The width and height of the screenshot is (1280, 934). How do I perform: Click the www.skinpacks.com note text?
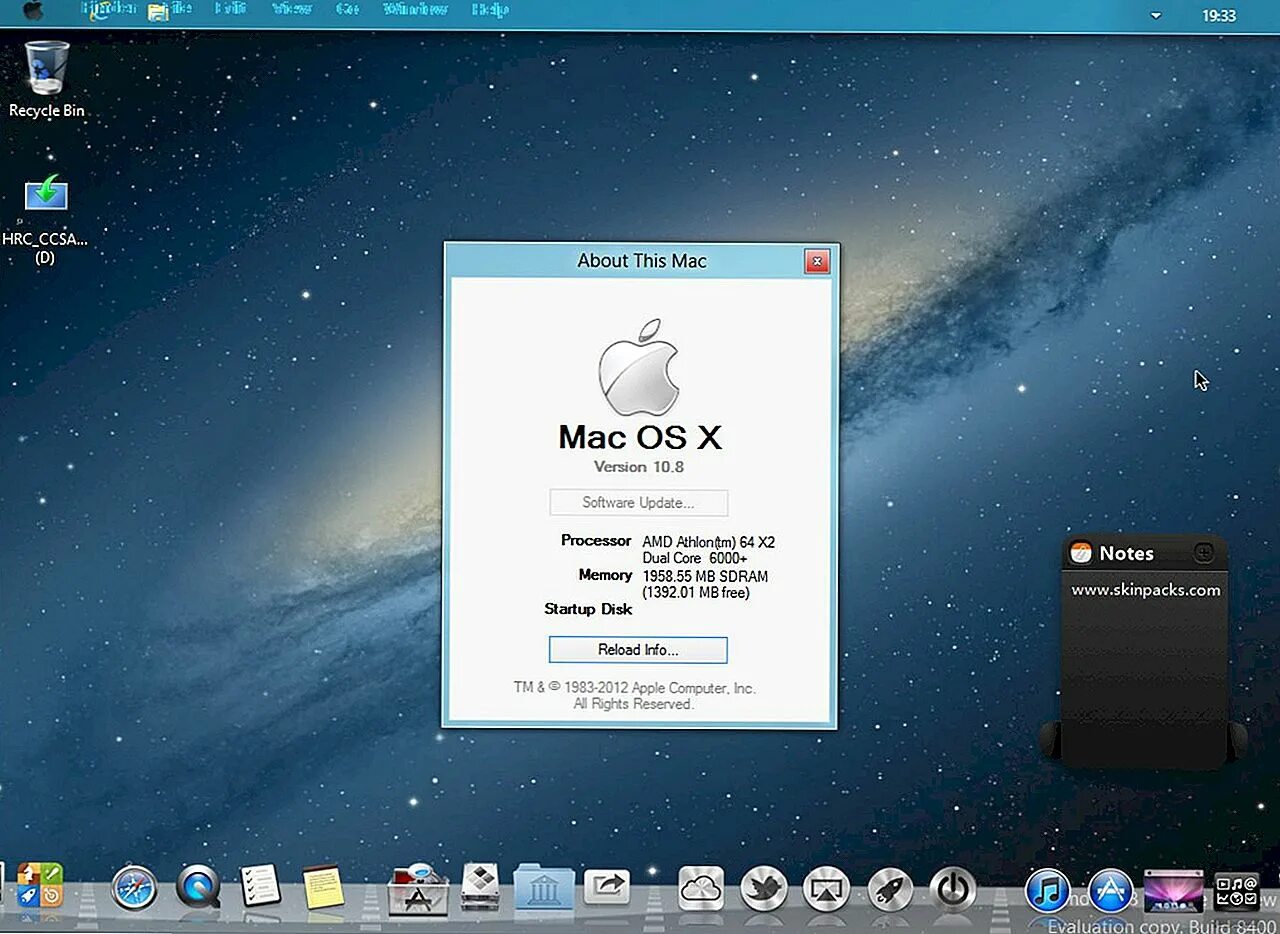coord(1146,590)
